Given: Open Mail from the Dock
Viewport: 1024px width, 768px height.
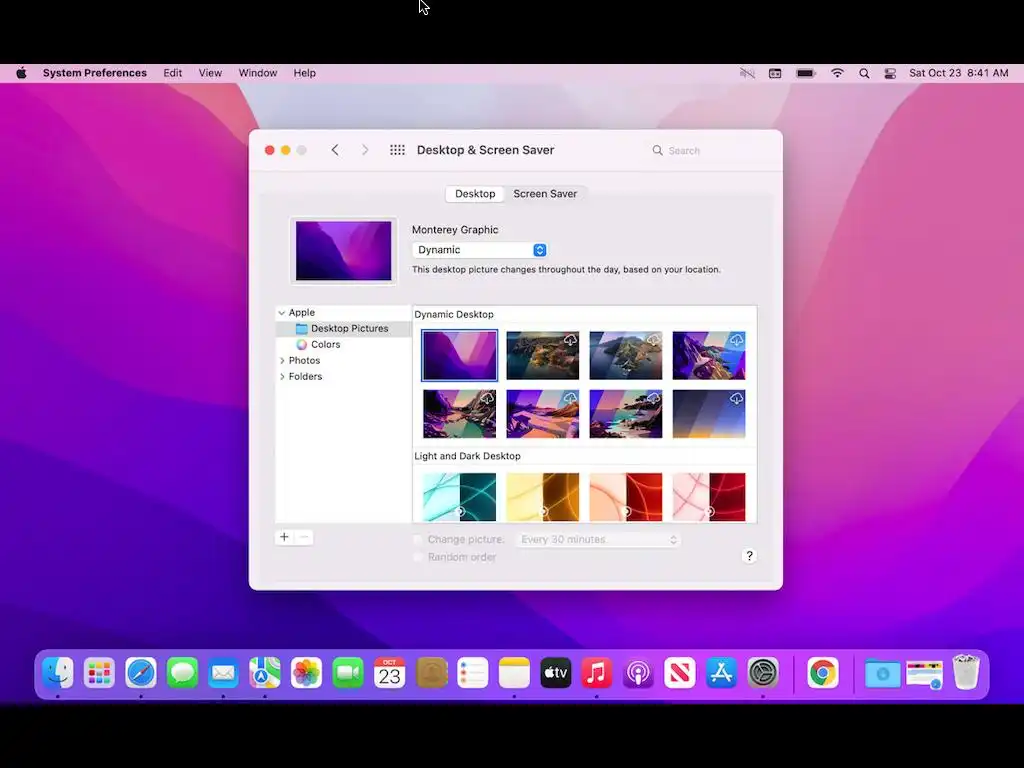Looking at the screenshot, I should 223,673.
